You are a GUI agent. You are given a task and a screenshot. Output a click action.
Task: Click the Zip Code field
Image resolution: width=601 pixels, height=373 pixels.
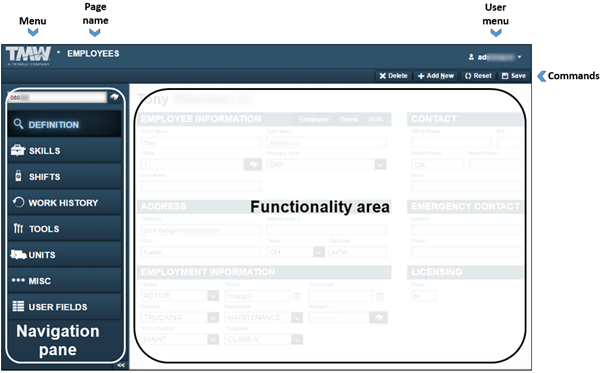(x=357, y=252)
